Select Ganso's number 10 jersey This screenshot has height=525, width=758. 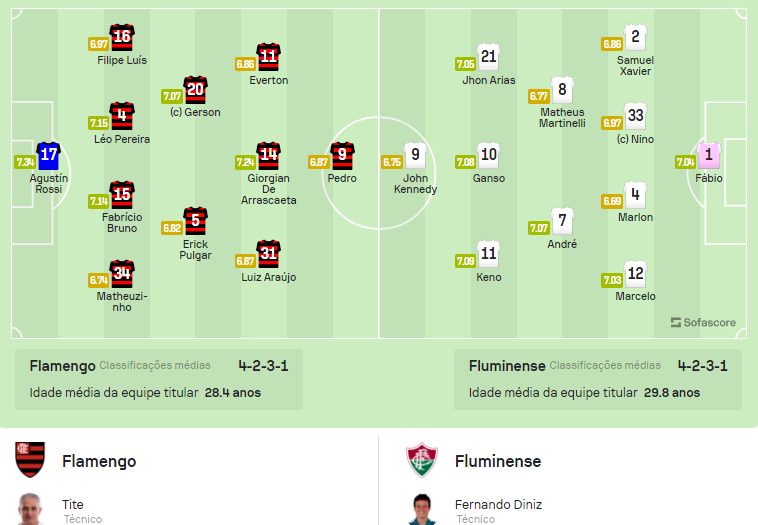pyautogui.click(x=488, y=155)
